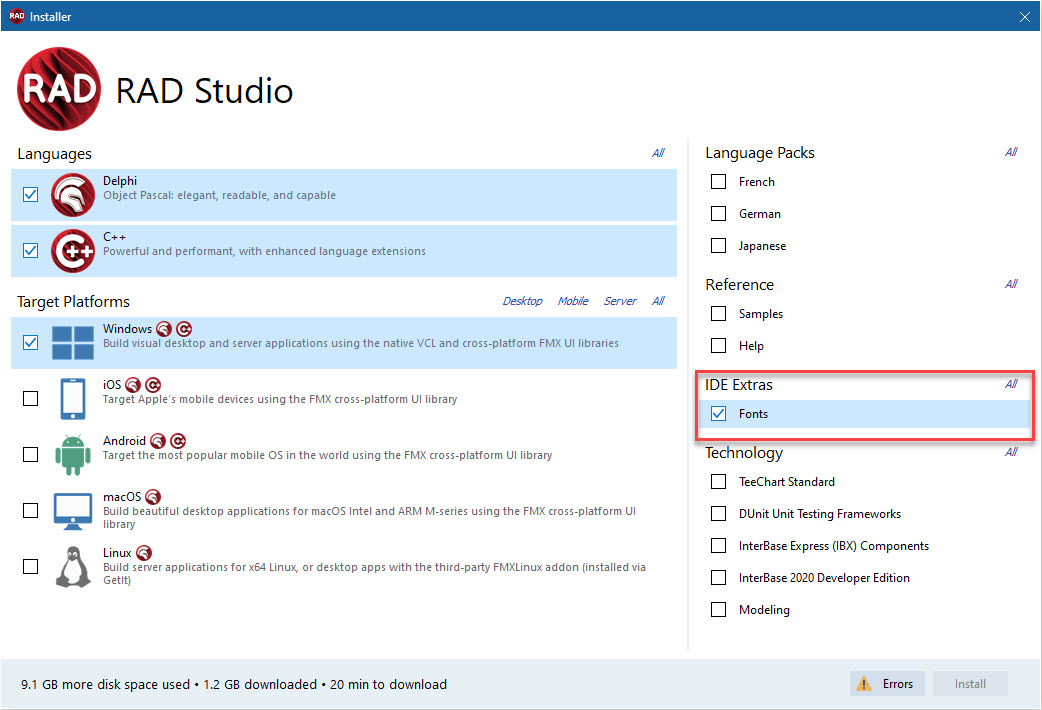Uncheck the Delphi language checkbox
This screenshot has width=1042, height=710.
[x=31, y=195]
